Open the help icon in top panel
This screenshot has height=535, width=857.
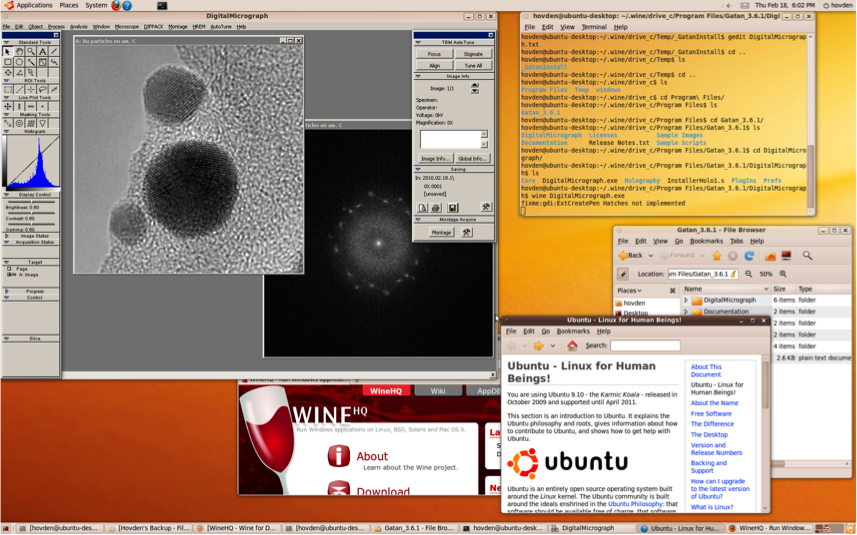127,5
